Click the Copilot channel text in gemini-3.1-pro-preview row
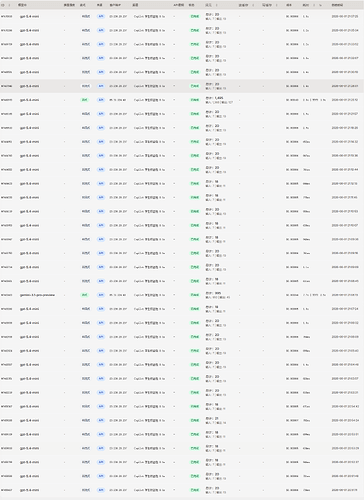The width and height of the screenshot is (364, 500). [149, 295]
